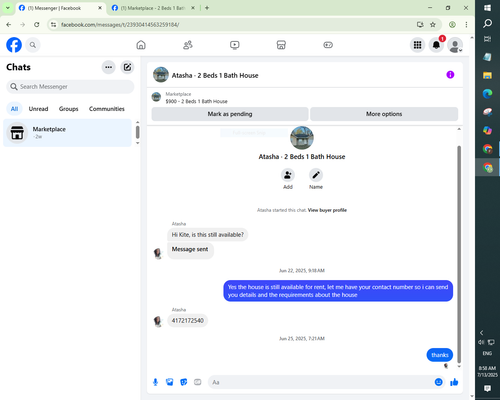500x400 pixels.
Task: Open the Windows Start button
Action: 487,8
